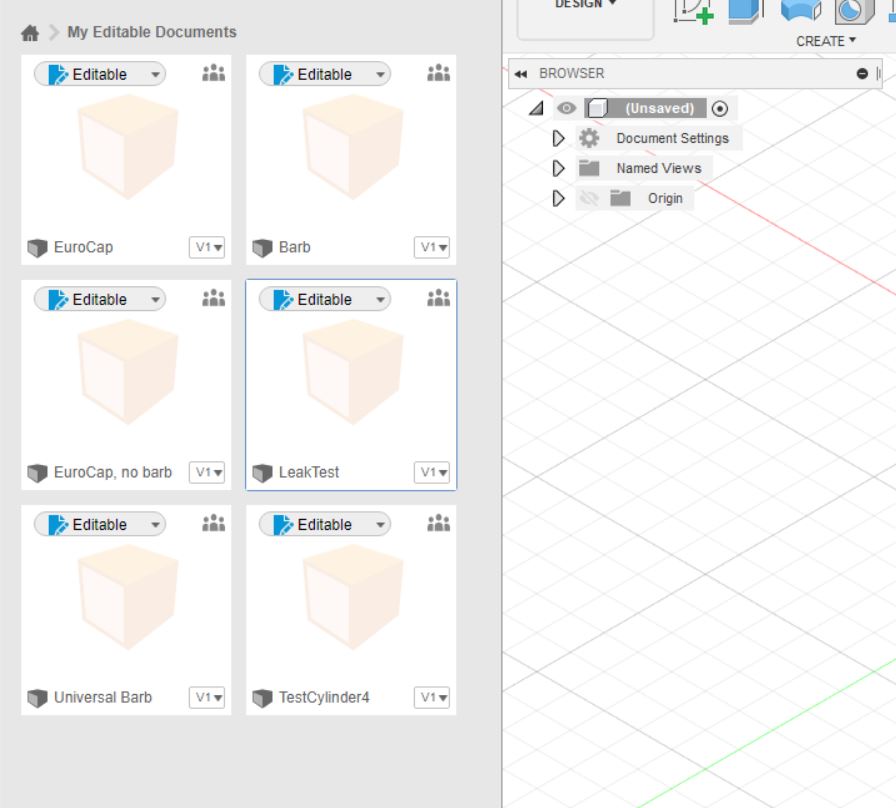Click the people sharing icon on LeakTest card
896x808 pixels.
click(x=439, y=298)
